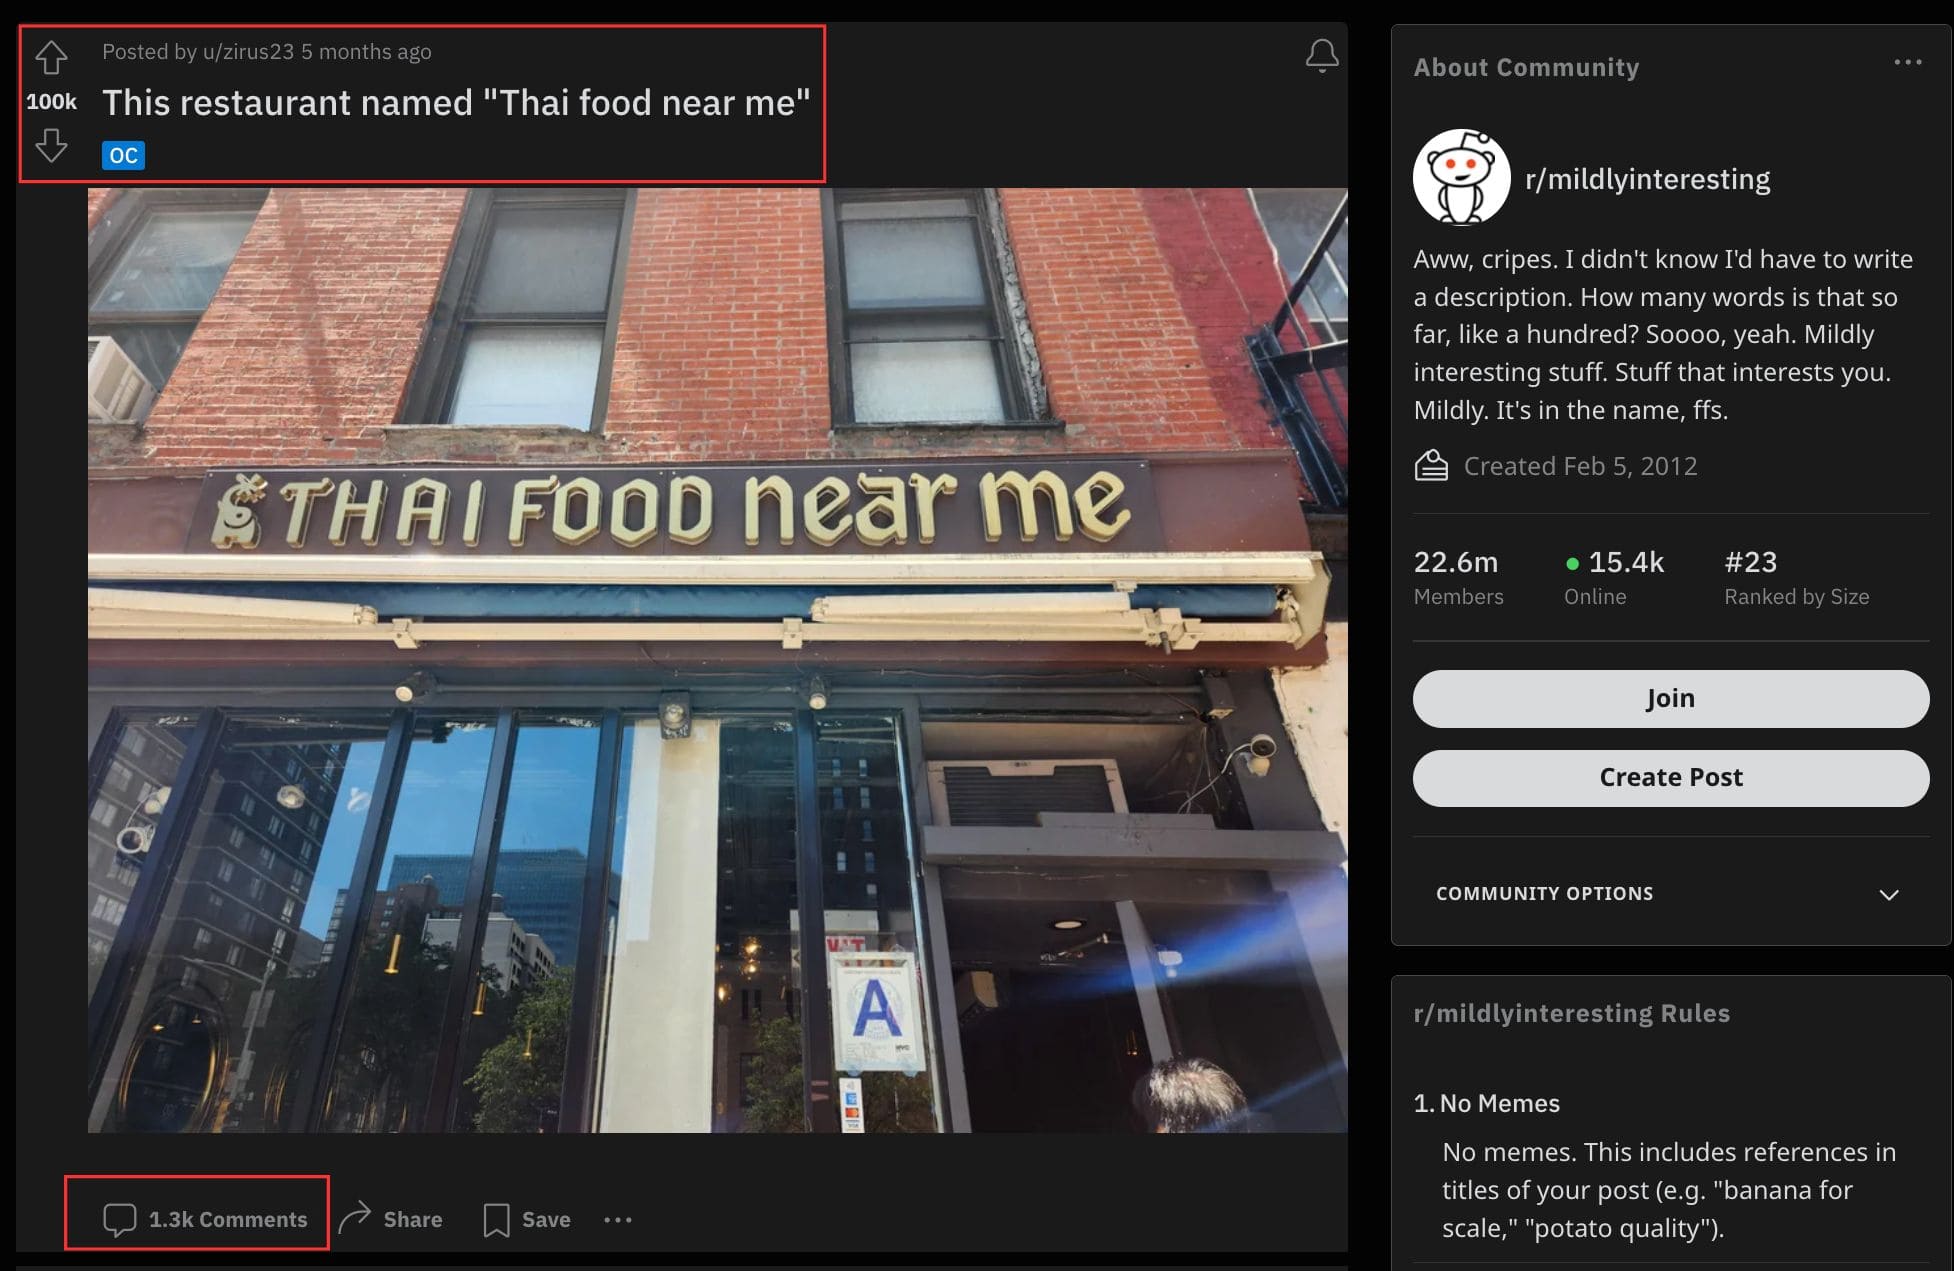1954x1271 pixels.
Task: Click the Create Post button
Action: 1670,778
